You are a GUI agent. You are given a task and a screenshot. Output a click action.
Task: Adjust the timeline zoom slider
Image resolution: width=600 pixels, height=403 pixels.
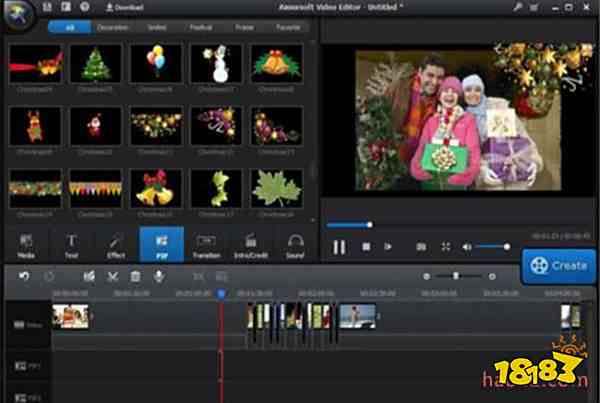pyautogui.click(x=456, y=276)
